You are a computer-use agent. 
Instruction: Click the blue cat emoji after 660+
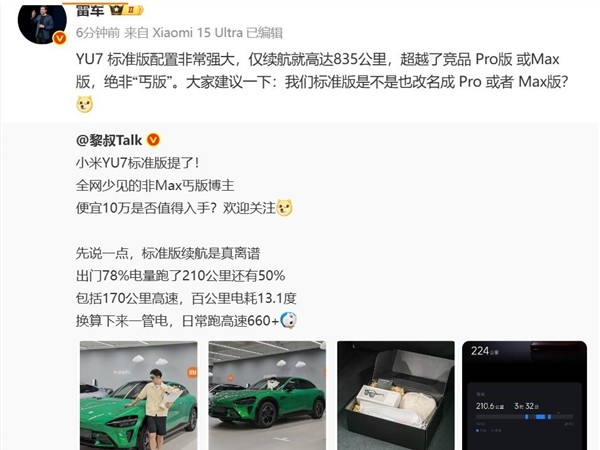click(x=289, y=320)
